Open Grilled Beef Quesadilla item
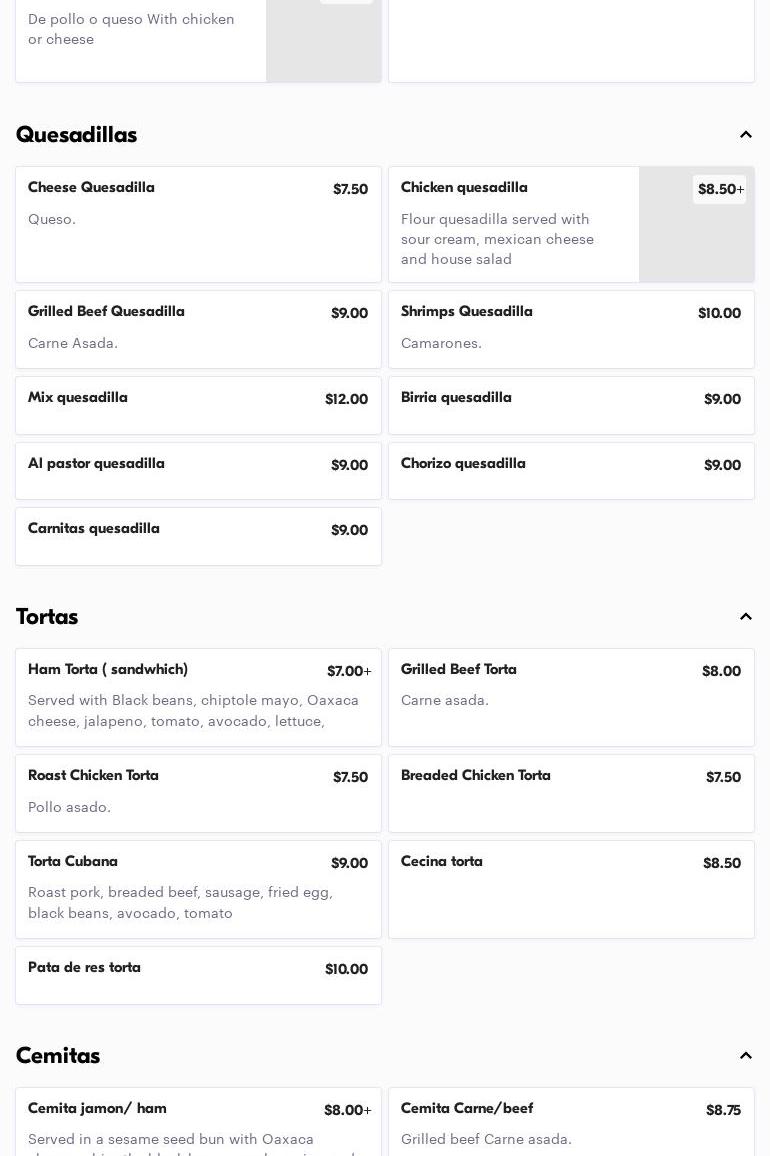This screenshot has width=770, height=1156. coord(198,329)
